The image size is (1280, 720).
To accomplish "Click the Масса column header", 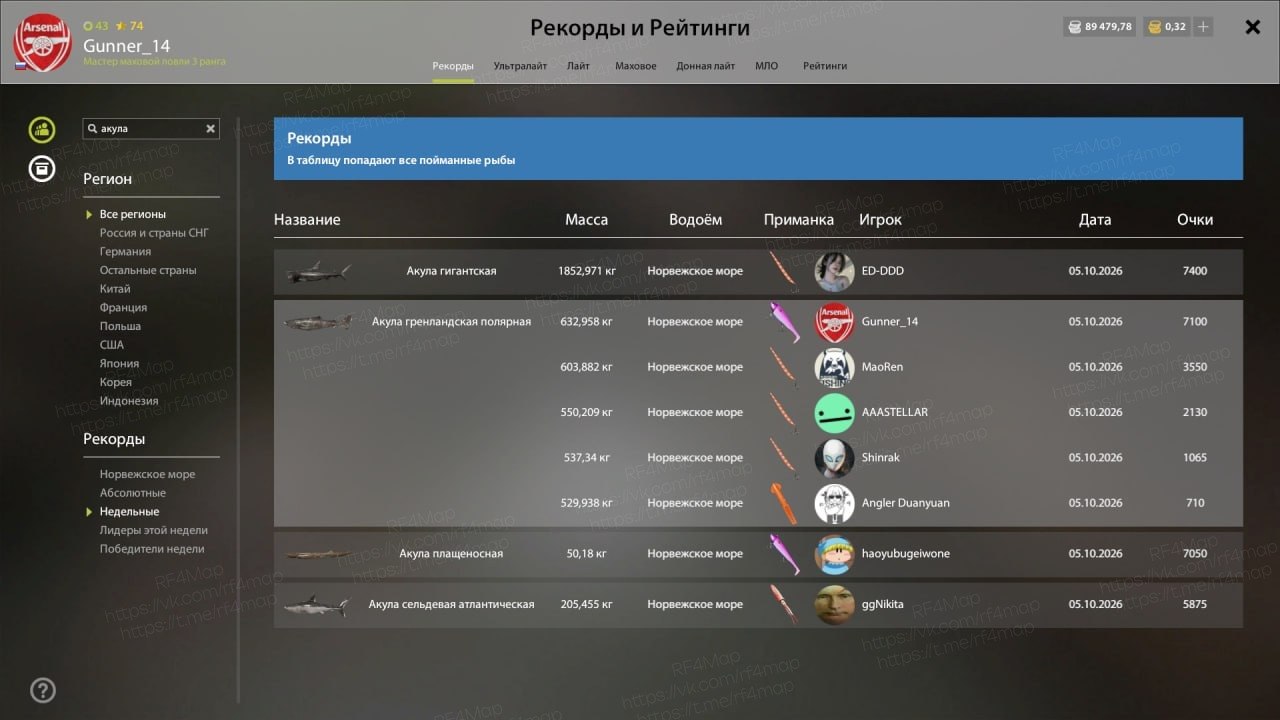I will [x=586, y=220].
